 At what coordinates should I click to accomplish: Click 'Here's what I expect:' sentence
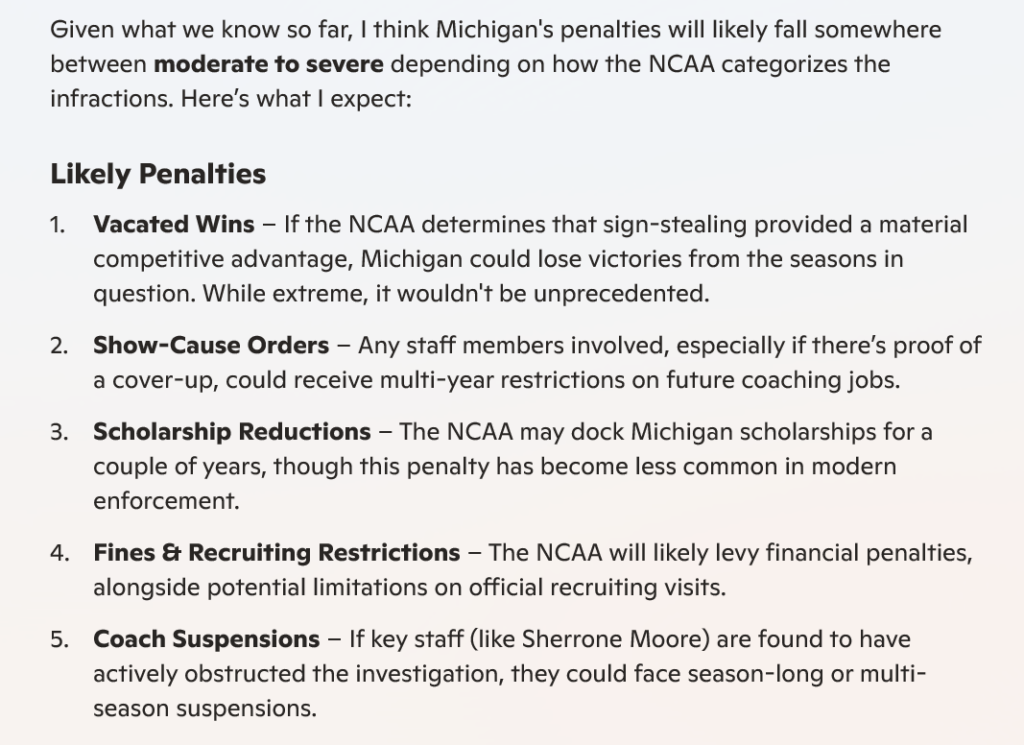click(x=296, y=99)
